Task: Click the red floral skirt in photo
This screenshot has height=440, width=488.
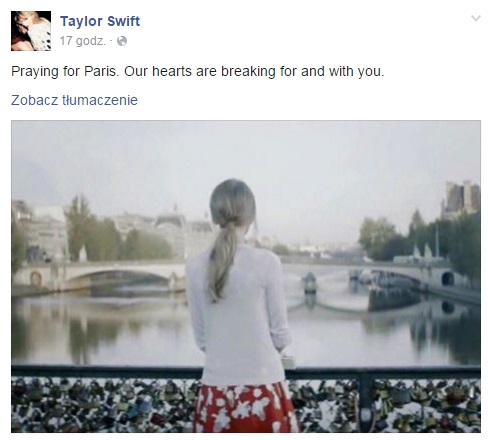Action: click(245, 408)
